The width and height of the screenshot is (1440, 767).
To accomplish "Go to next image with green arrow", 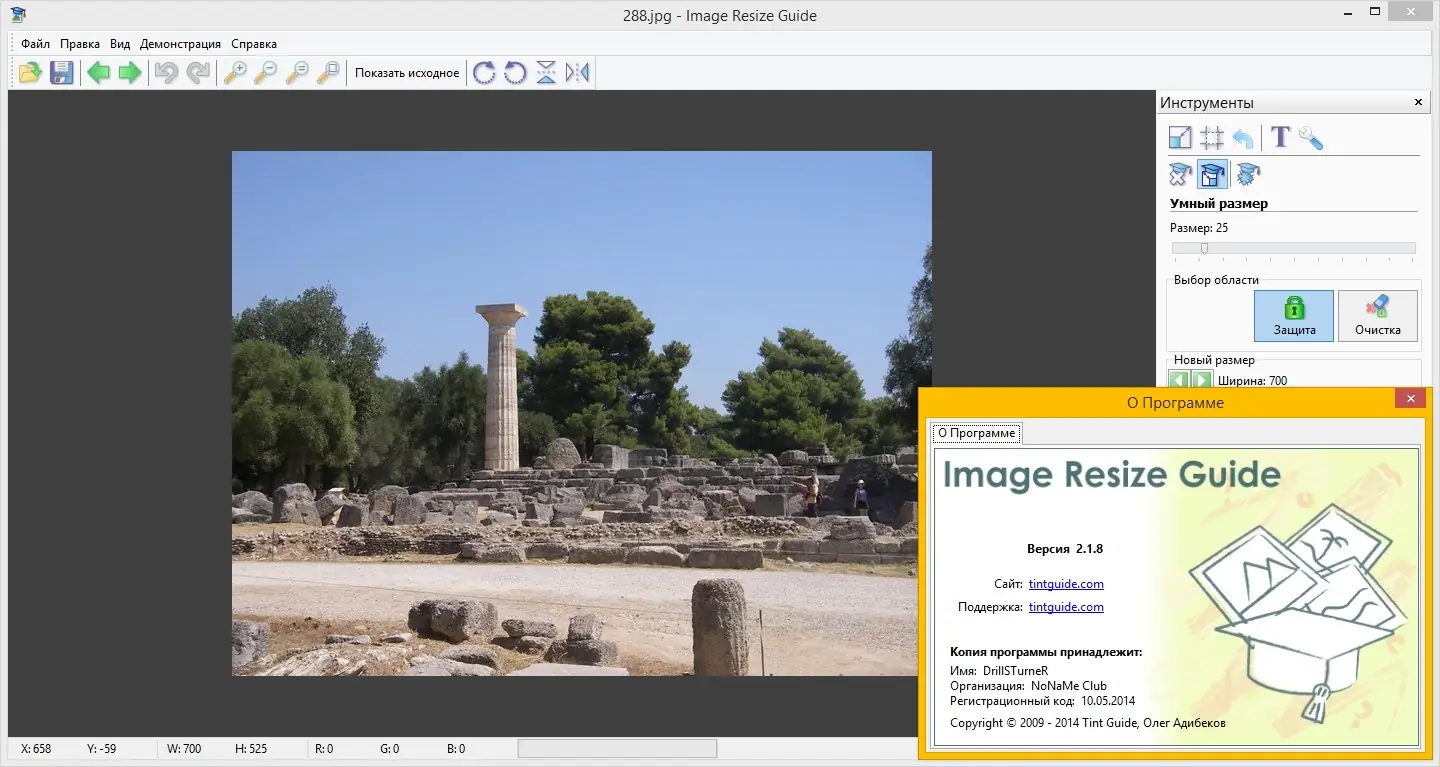I will pos(130,73).
